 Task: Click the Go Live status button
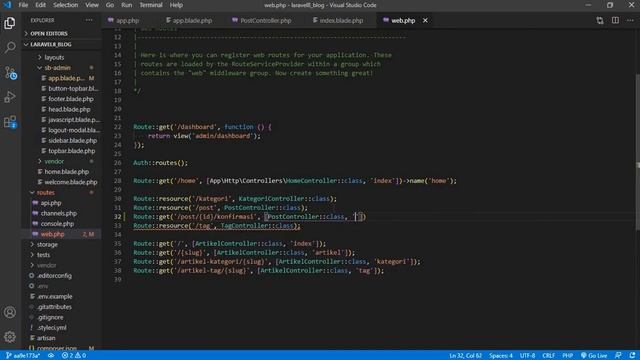pos(594,356)
